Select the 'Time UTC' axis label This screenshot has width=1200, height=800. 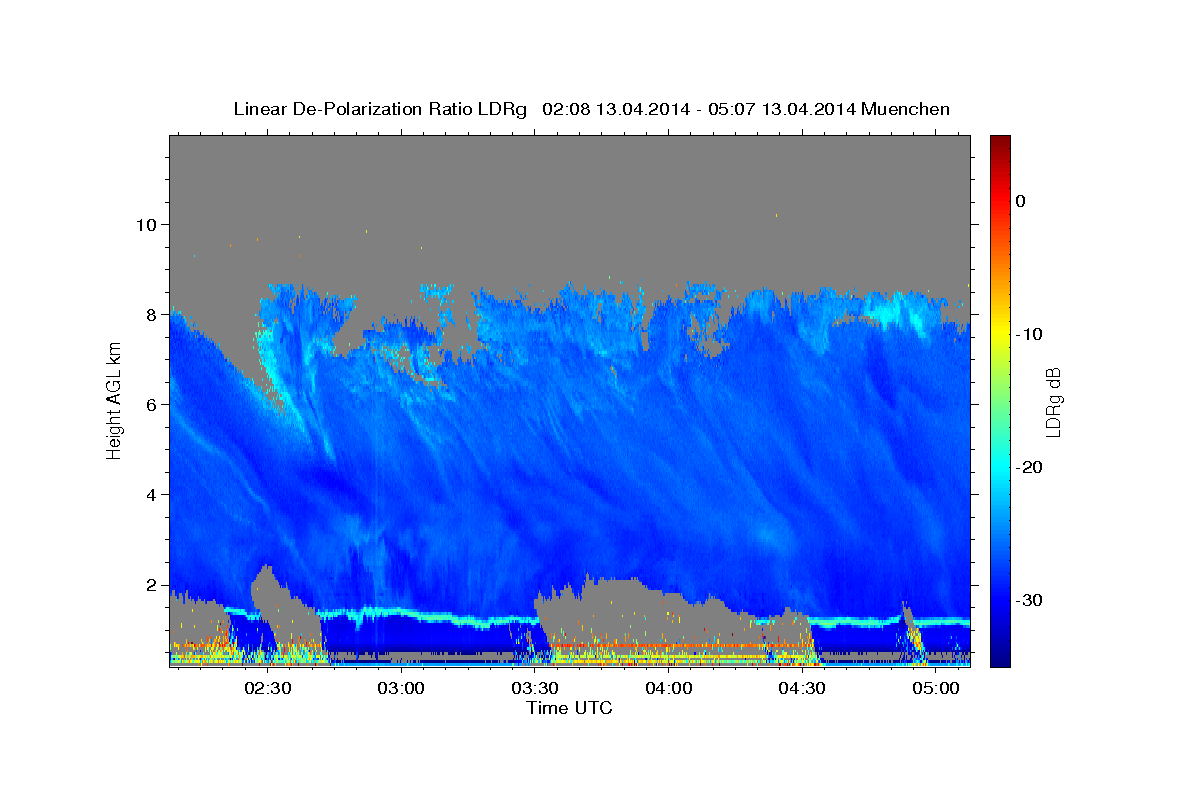coord(569,708)
